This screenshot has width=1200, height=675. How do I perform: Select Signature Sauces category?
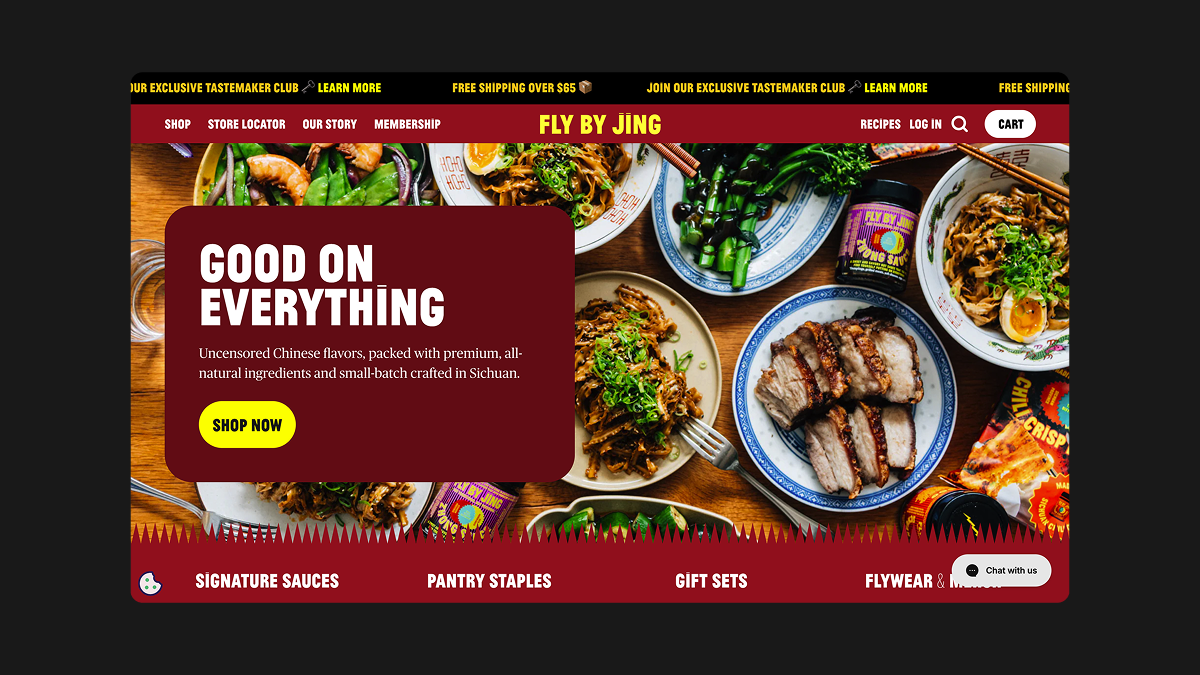pos(267,581)
